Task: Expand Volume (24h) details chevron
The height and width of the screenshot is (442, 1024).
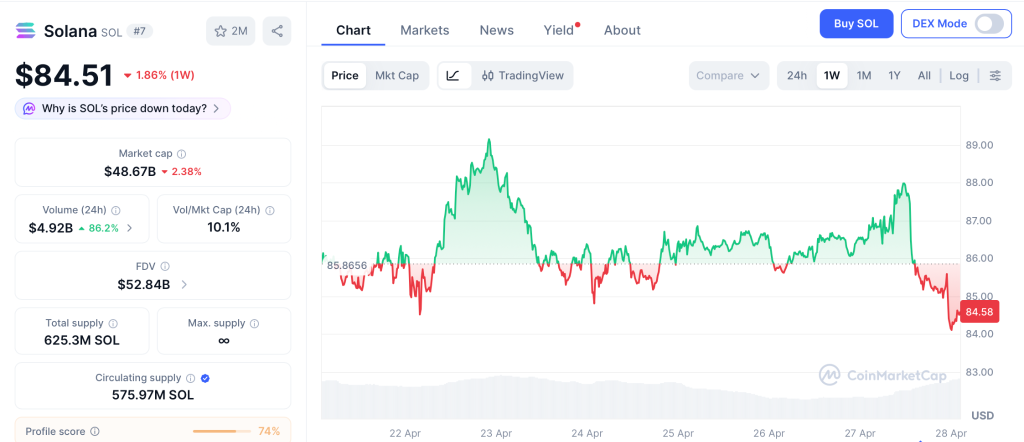Action: point(129,228)
